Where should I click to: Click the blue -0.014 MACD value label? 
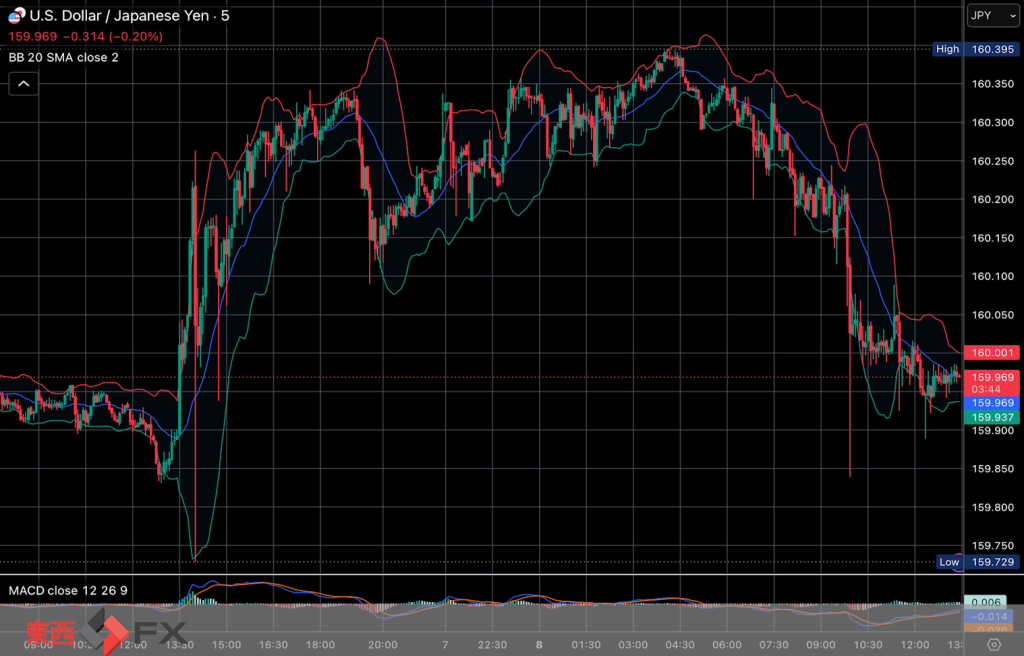[988, 616]
